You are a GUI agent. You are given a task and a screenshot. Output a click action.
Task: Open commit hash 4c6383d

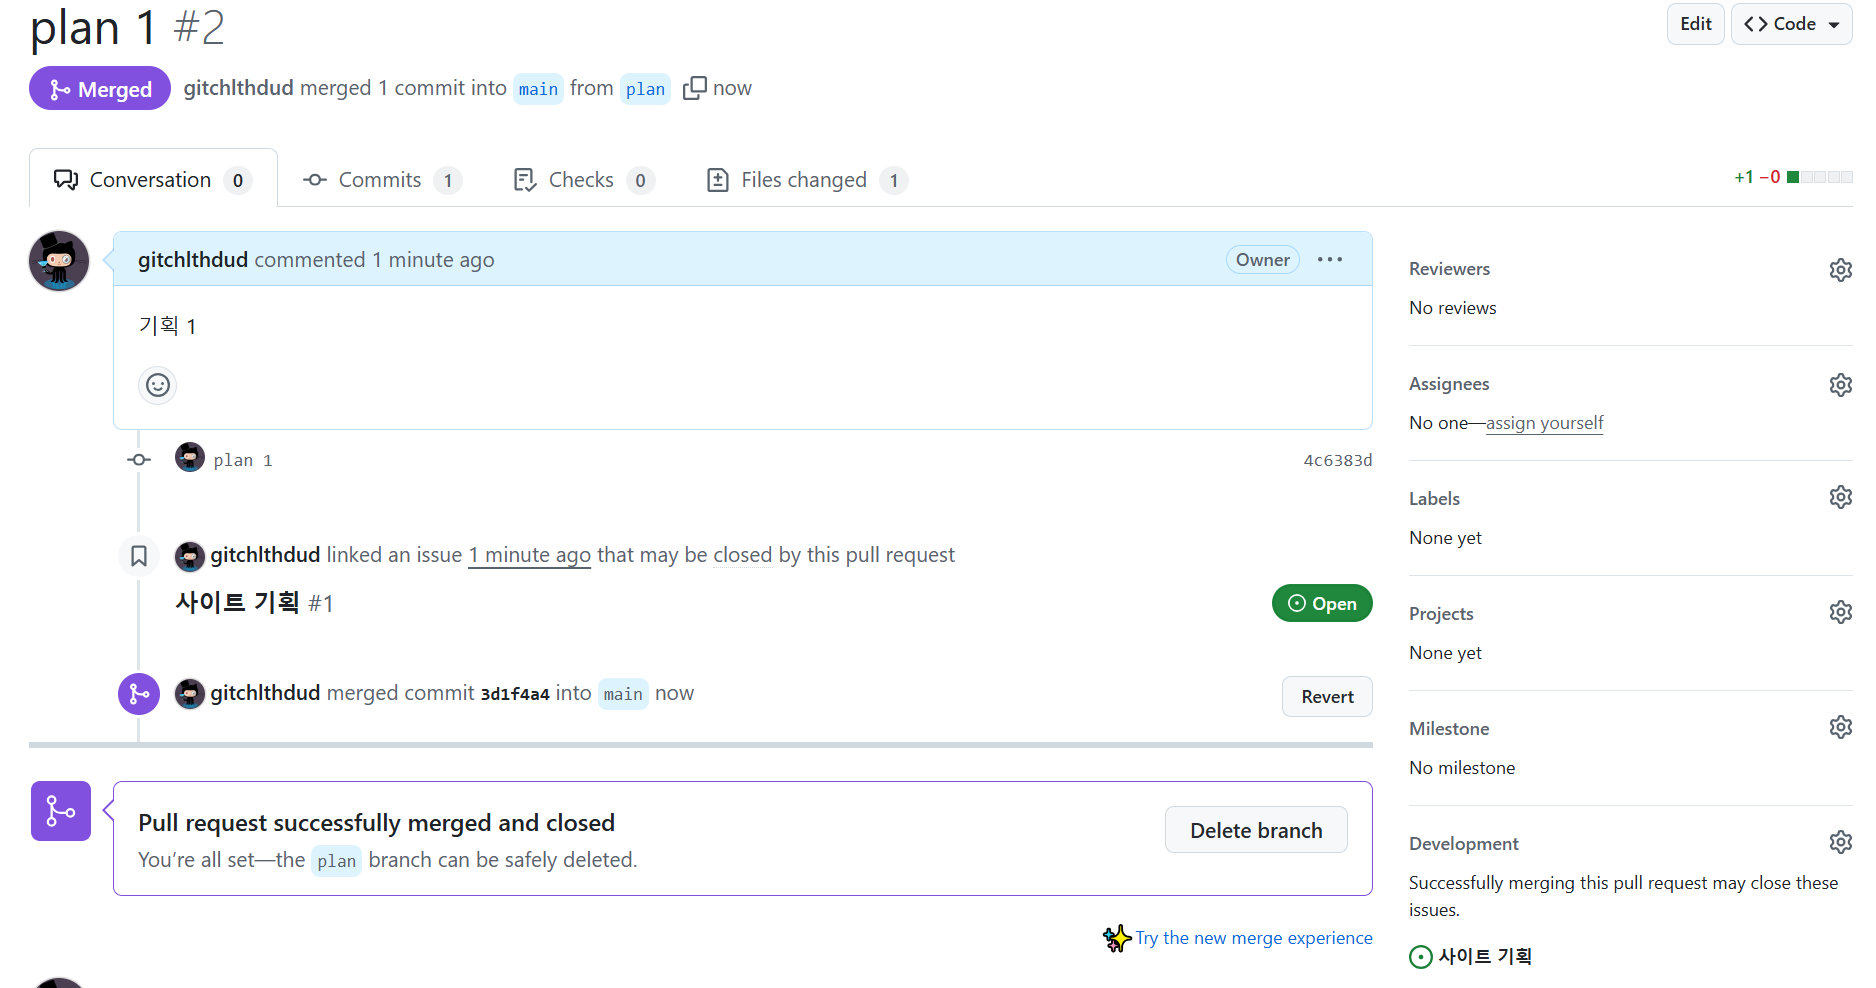click(1338, 460)
